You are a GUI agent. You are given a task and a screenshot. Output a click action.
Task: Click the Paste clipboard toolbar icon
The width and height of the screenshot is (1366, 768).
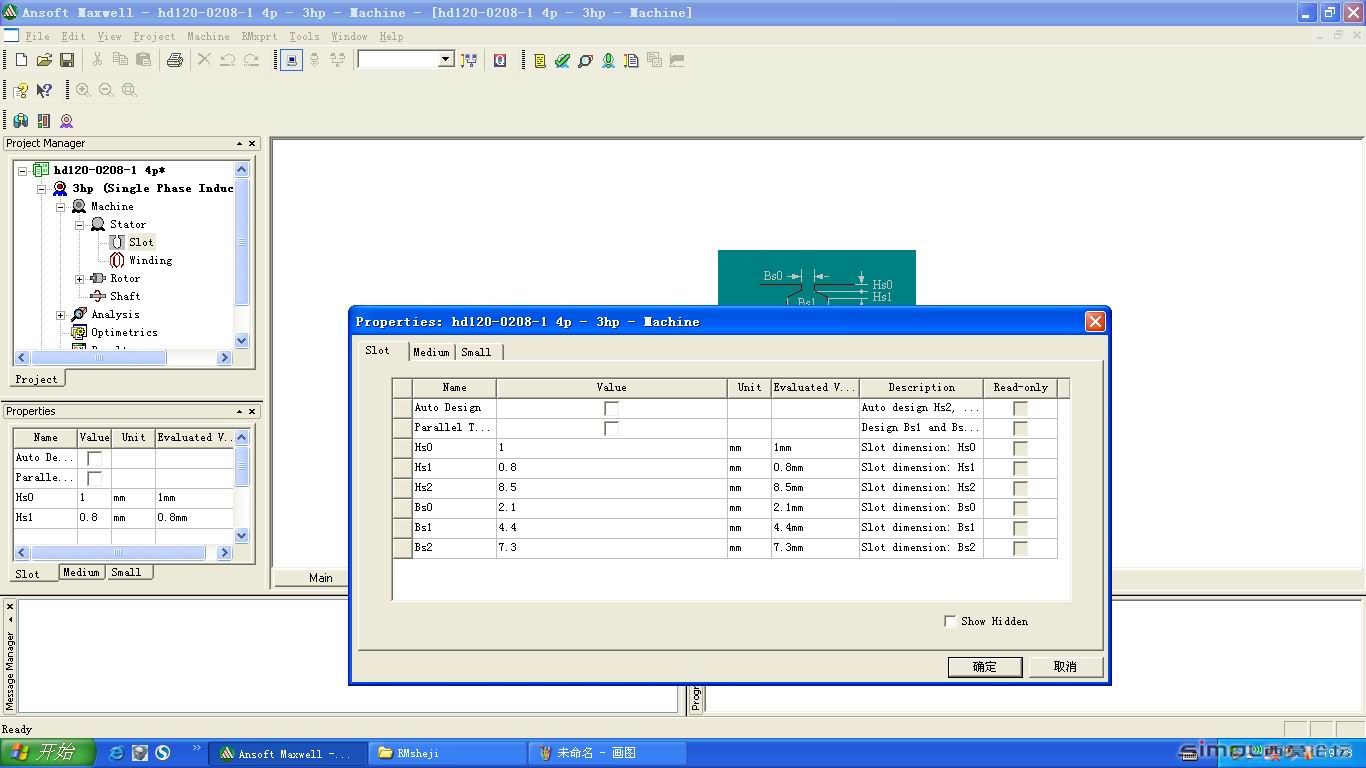(143, 60)
